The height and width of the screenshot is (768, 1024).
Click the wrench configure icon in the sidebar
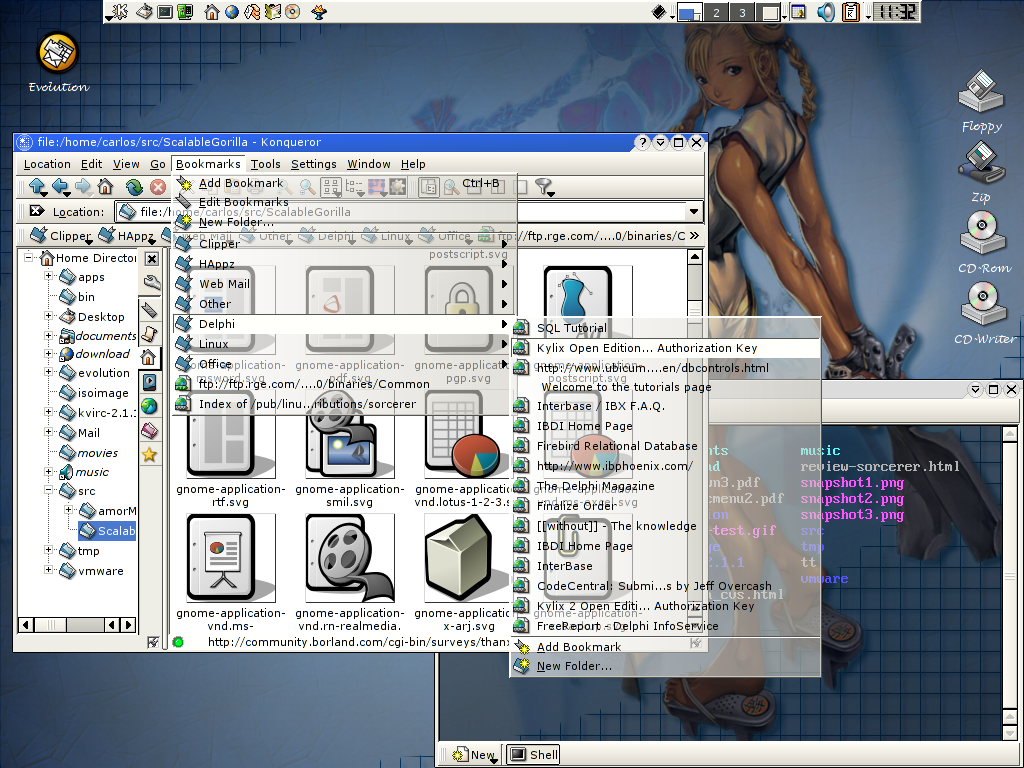point(152,283)
